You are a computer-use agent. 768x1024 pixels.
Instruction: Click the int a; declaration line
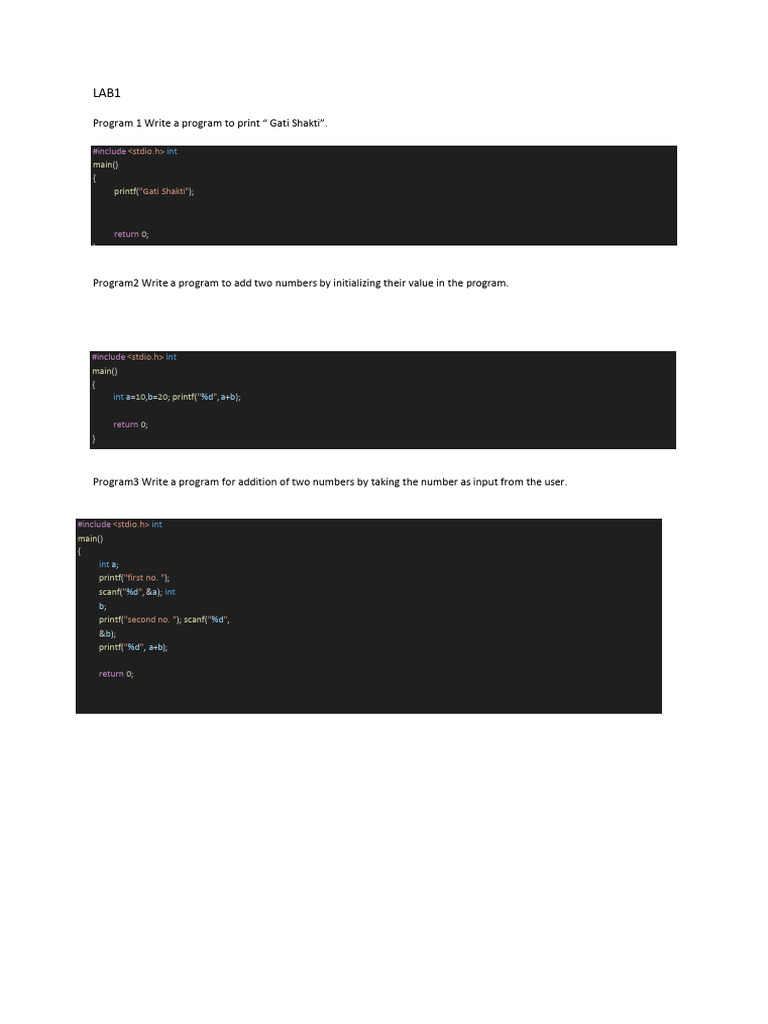(x=108, y=564)
